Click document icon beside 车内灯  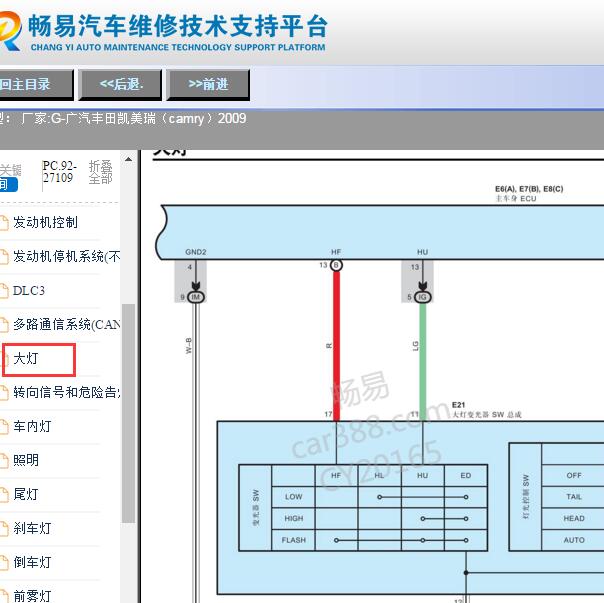pos(4,427)
